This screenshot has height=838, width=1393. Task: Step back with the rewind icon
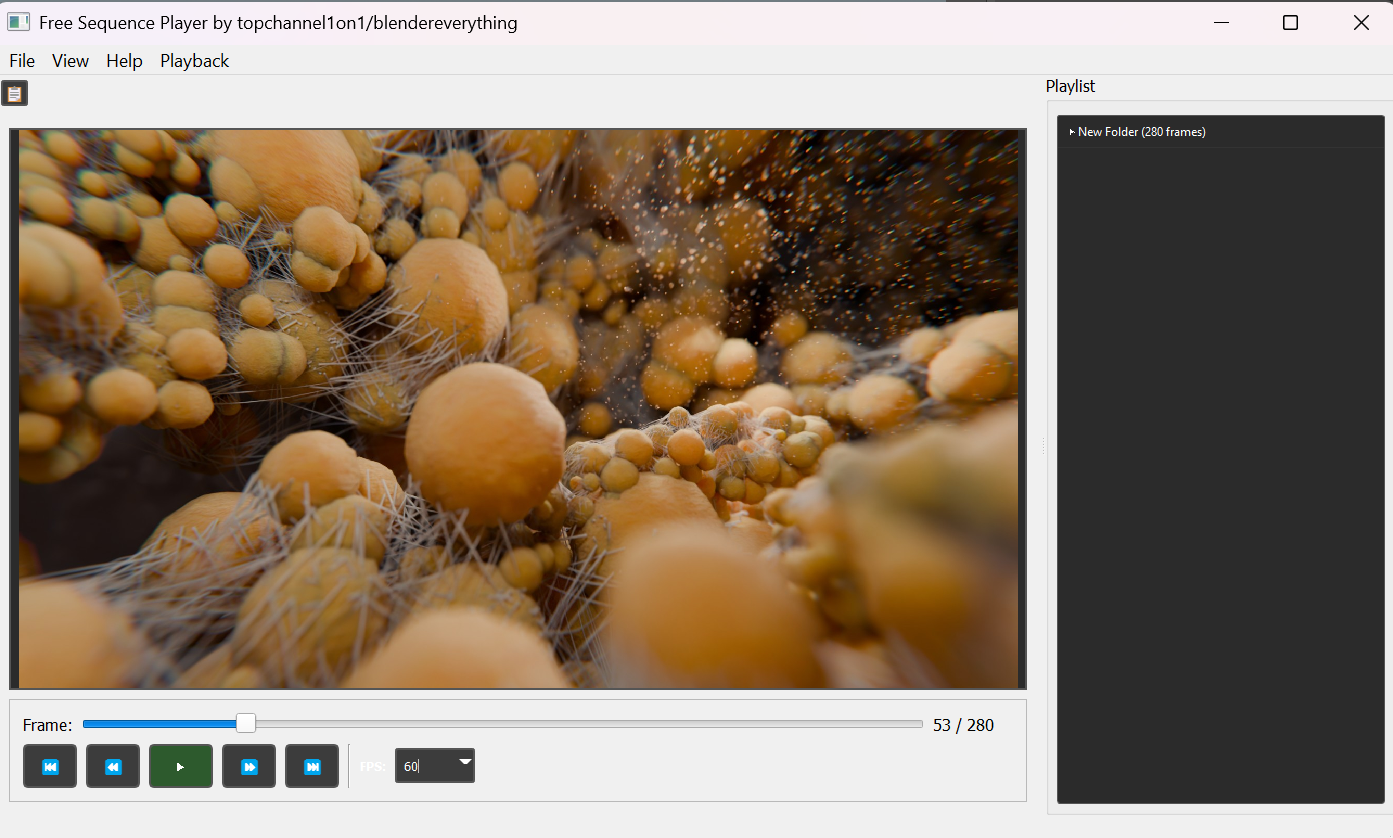pos(112,765)
